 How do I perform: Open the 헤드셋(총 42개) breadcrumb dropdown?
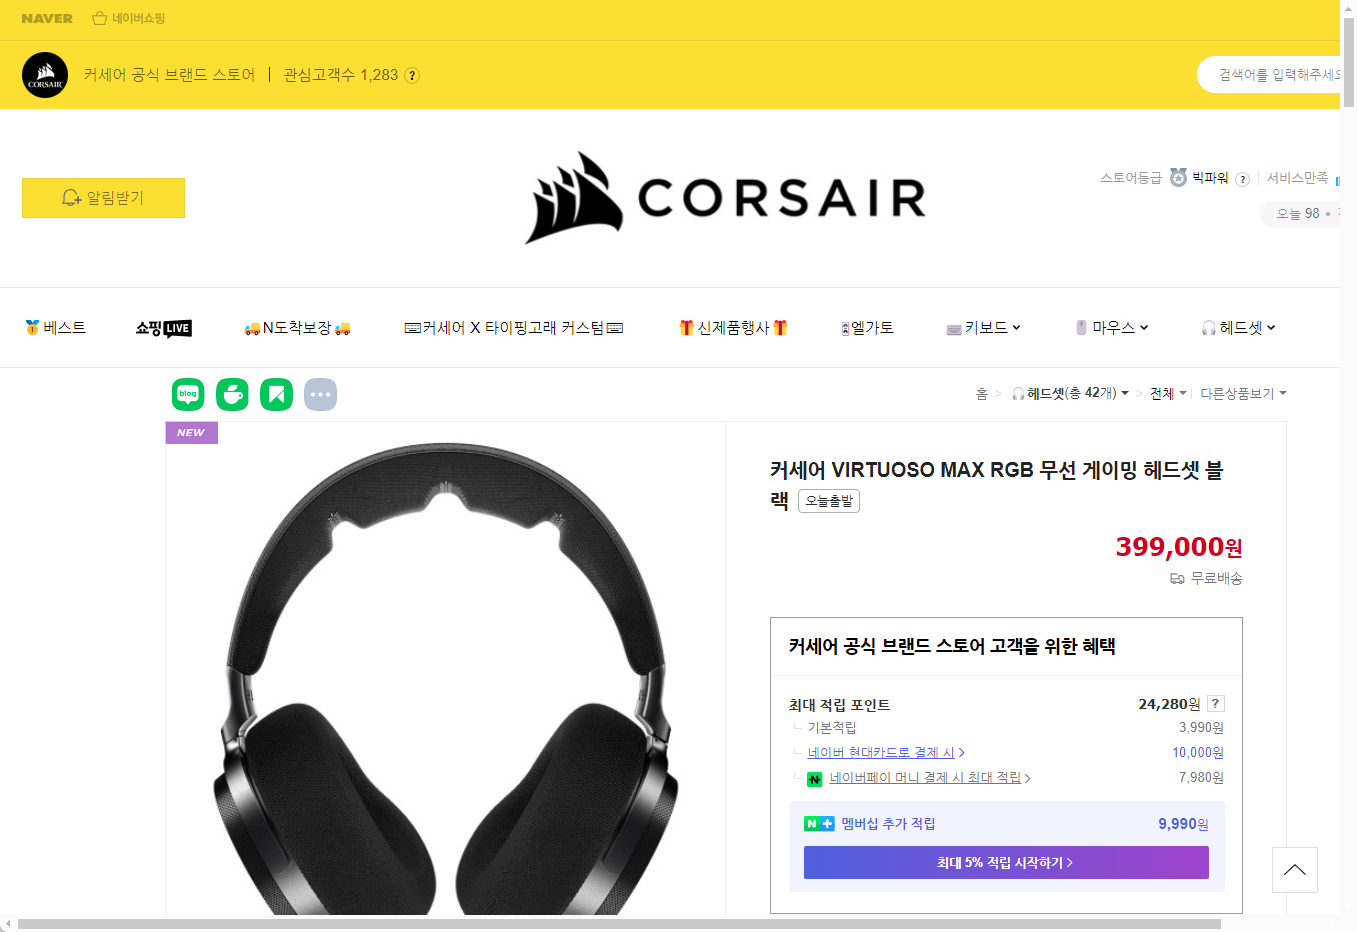pos(1071,393)
